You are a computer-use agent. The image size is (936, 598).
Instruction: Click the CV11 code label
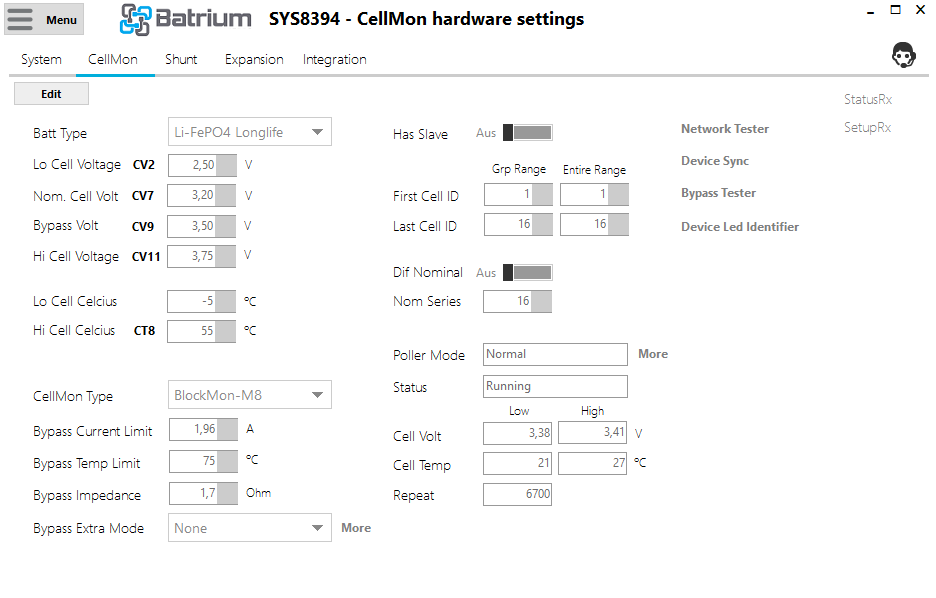coord(146,257)
